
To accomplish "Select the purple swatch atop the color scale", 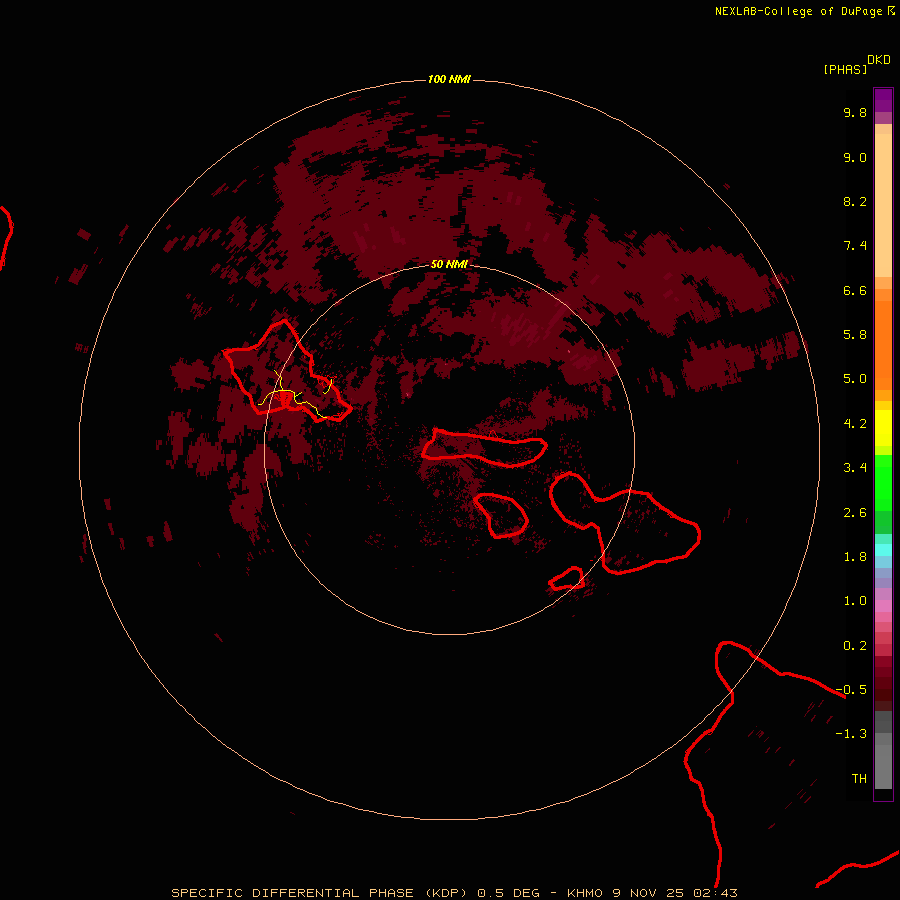I will click(x=883, y=100).
